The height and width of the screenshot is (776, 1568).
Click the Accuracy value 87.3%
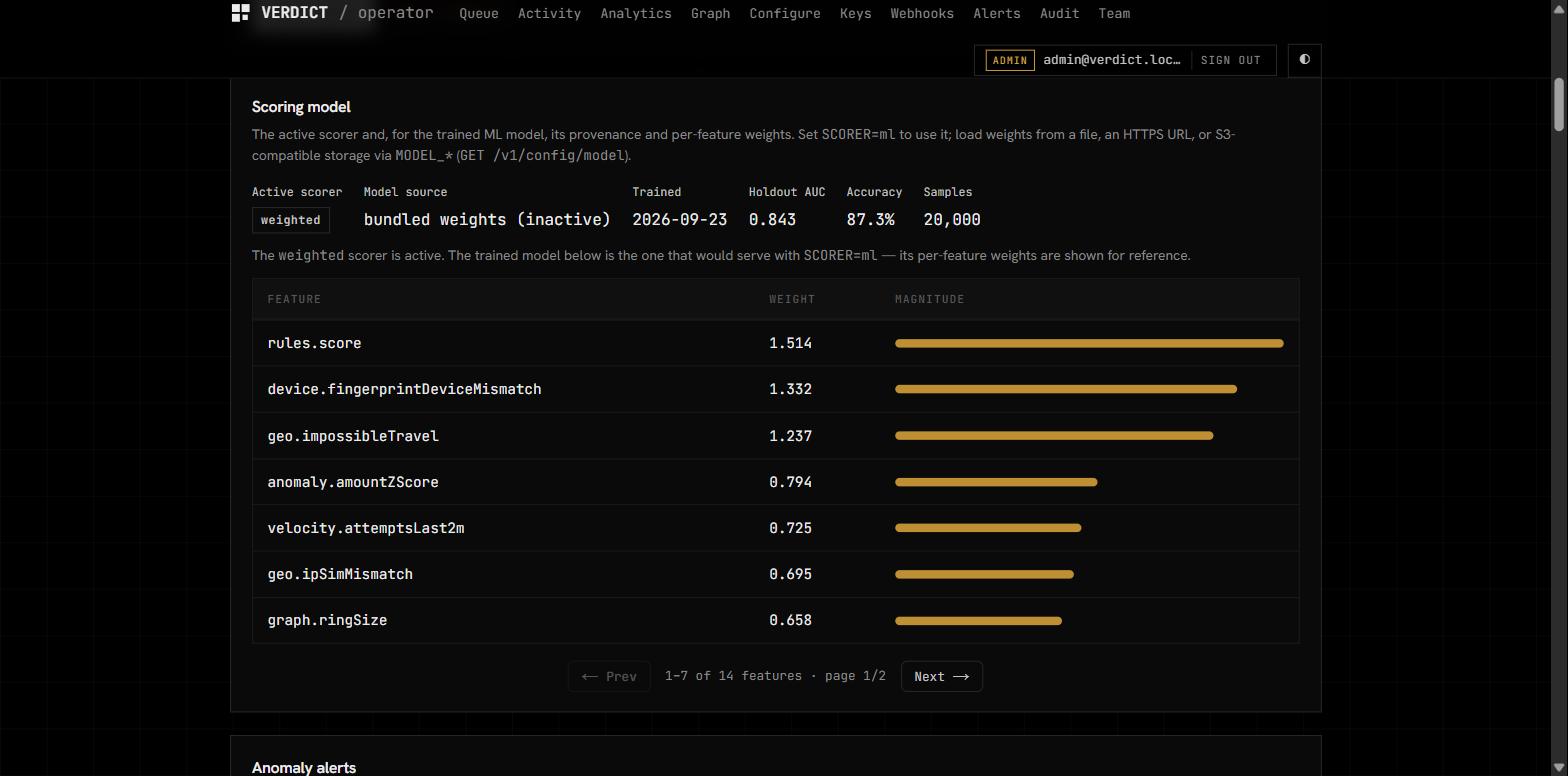[x=871, y=220]
